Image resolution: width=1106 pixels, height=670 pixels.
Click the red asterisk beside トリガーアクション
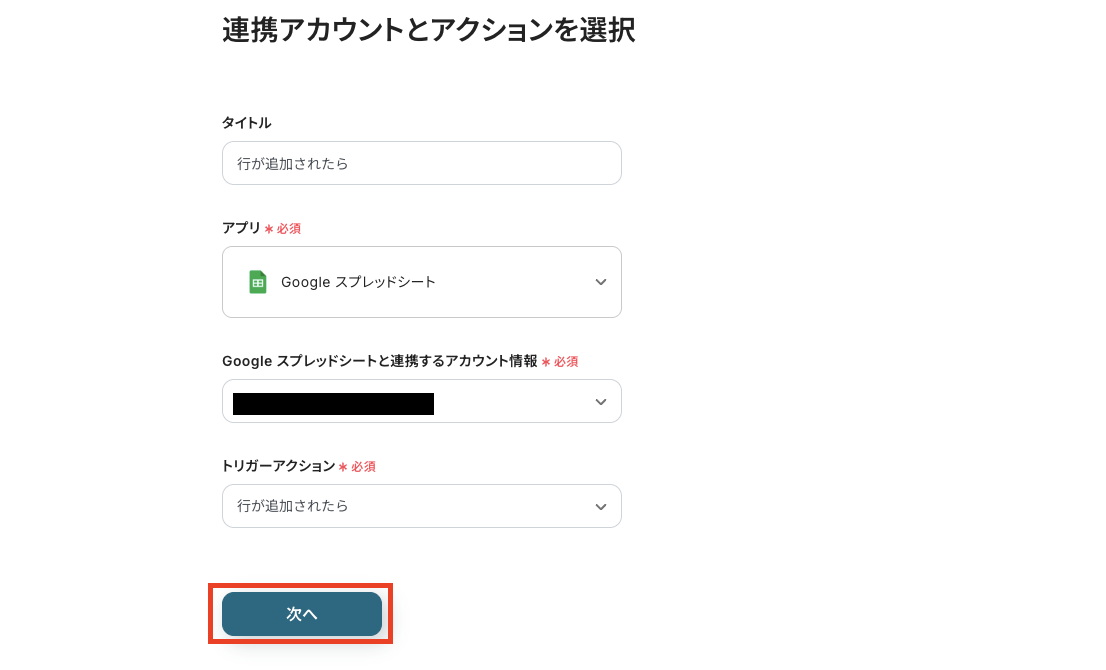342,467
